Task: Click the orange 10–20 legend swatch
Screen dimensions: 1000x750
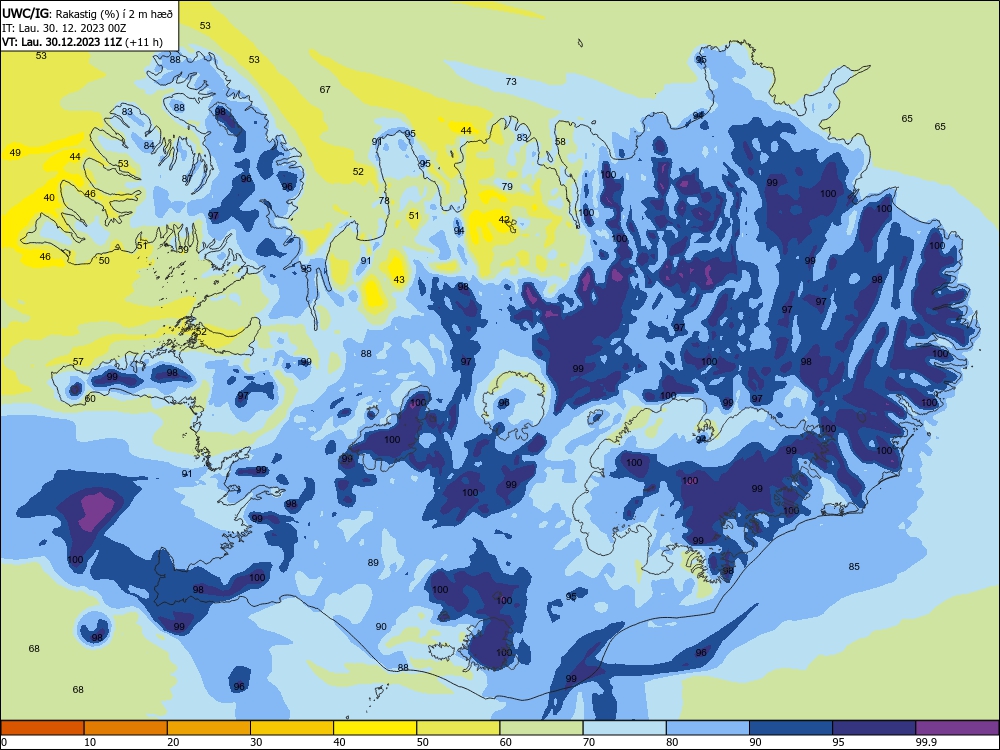Action: point(126,728)
